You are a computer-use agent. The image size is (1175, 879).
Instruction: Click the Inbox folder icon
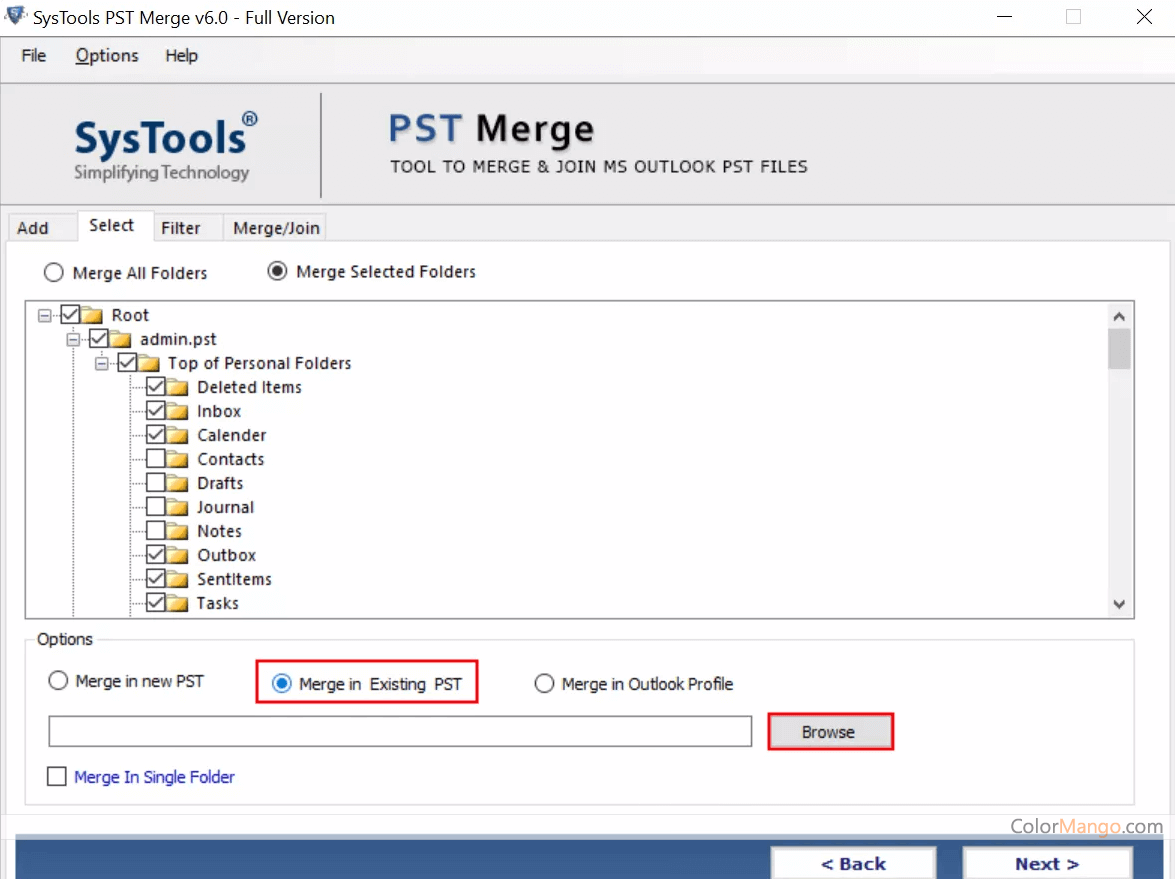178,411
